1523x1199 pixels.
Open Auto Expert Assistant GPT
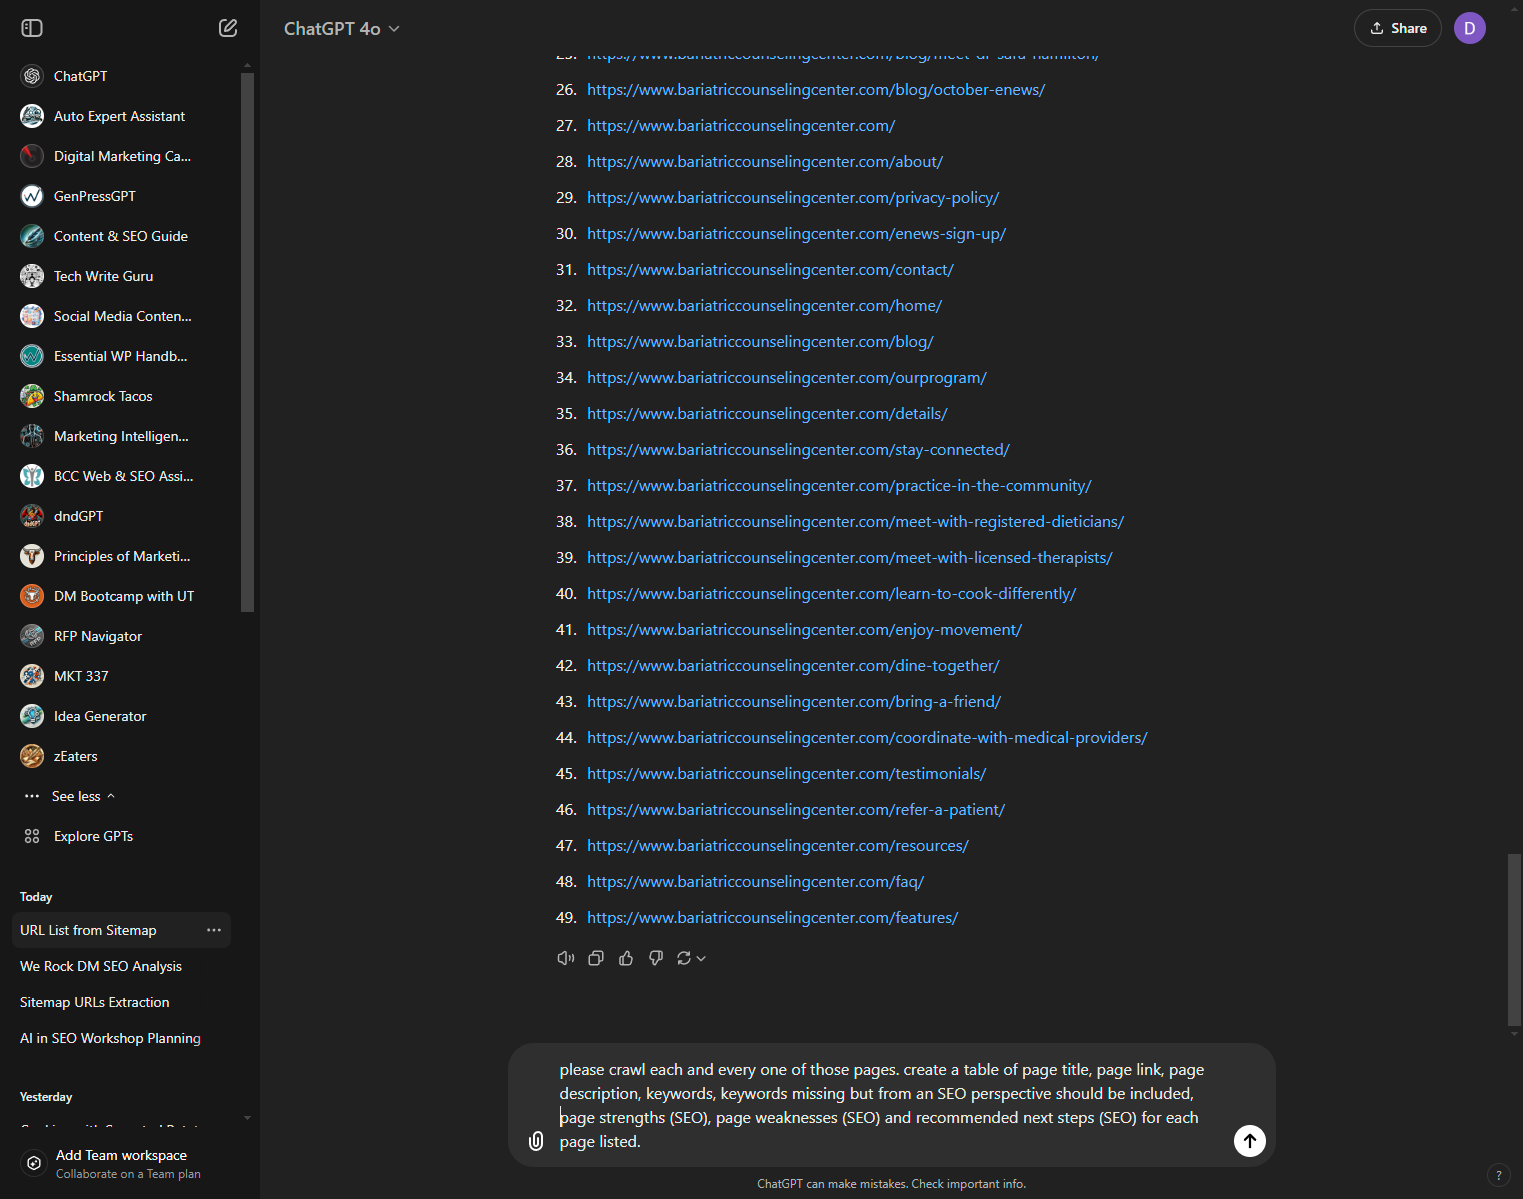pos(125,116)
